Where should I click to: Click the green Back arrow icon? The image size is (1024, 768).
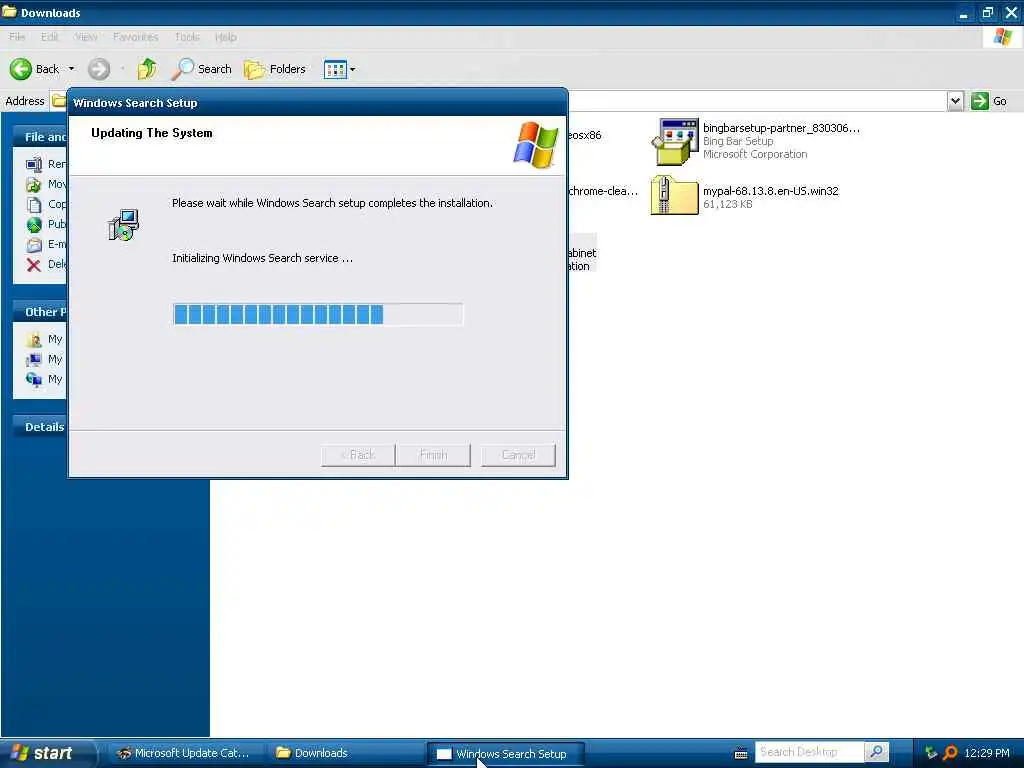coord(20,69)
